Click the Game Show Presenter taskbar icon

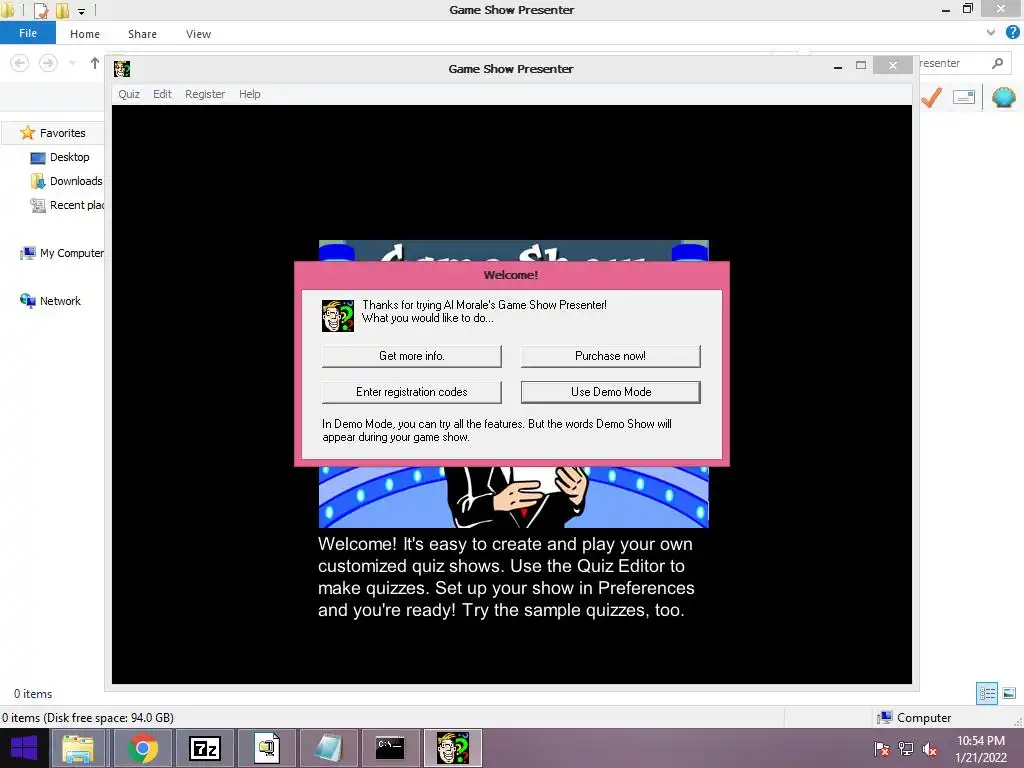(x=453, y=748)
